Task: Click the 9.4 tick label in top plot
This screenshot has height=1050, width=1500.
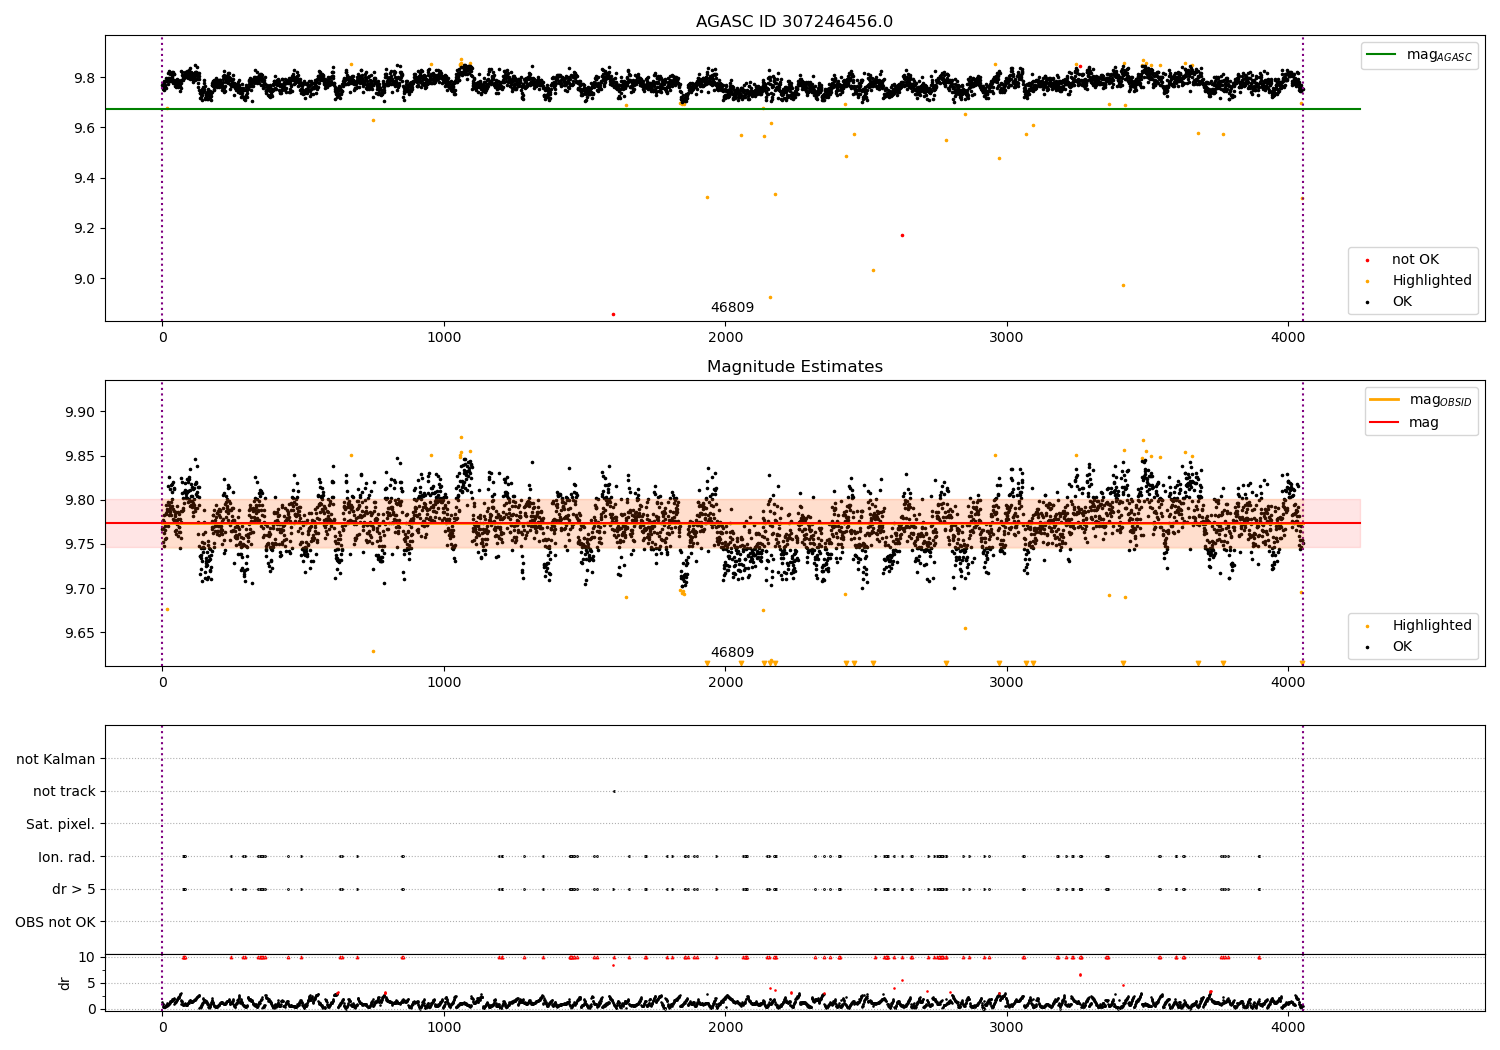Action: [x=84, y=179]
